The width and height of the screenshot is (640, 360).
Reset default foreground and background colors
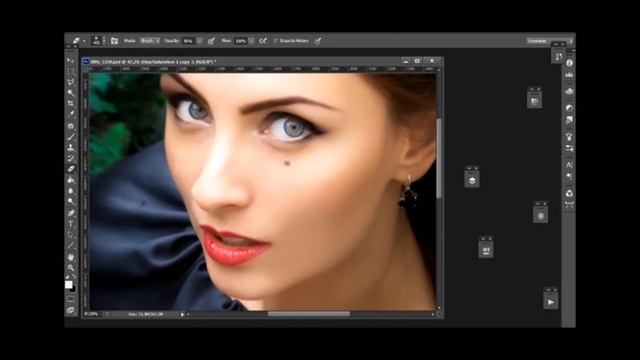[x=67, y=277]
